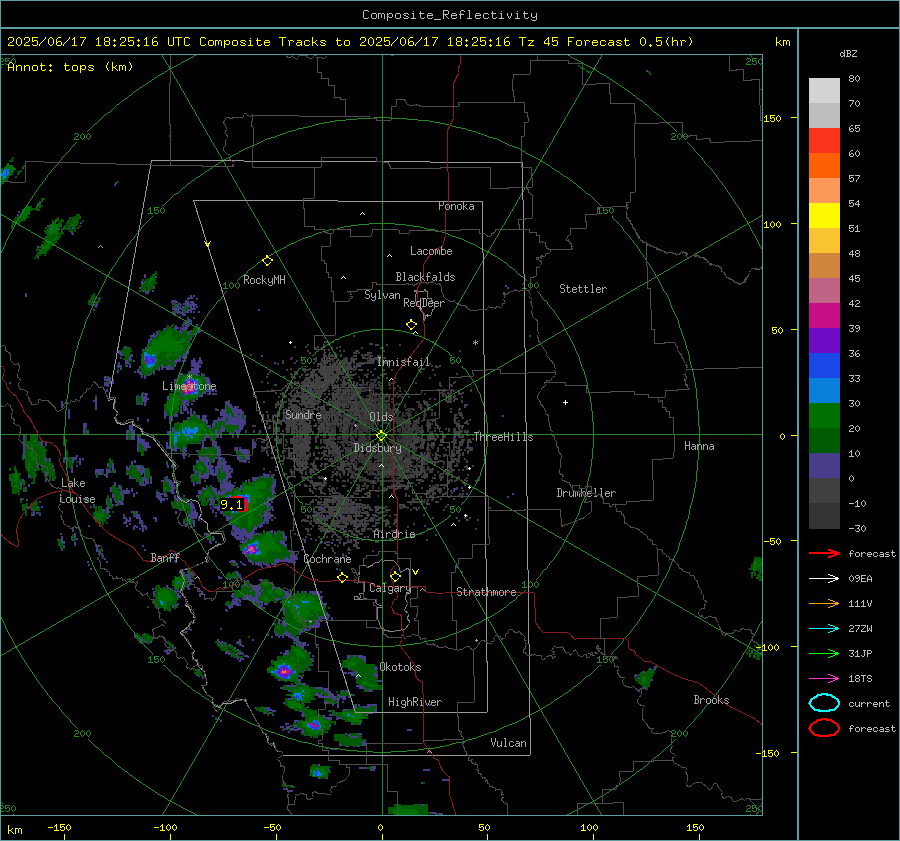Click the orange 111V arrow legend icon
The height and width of the screenshot is (841, 900).
pos(824,603)
